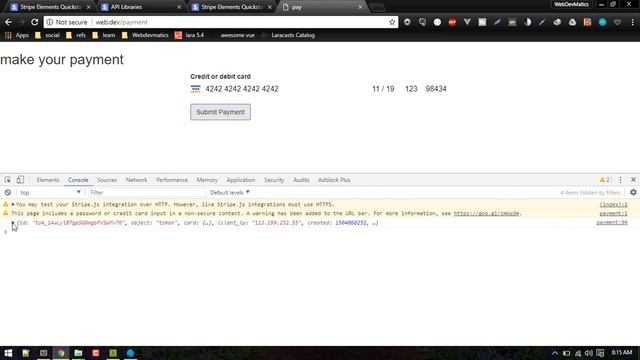Click the volume tray icon
The height and width of the screenshot is (360, 640).
click(589, 353)
